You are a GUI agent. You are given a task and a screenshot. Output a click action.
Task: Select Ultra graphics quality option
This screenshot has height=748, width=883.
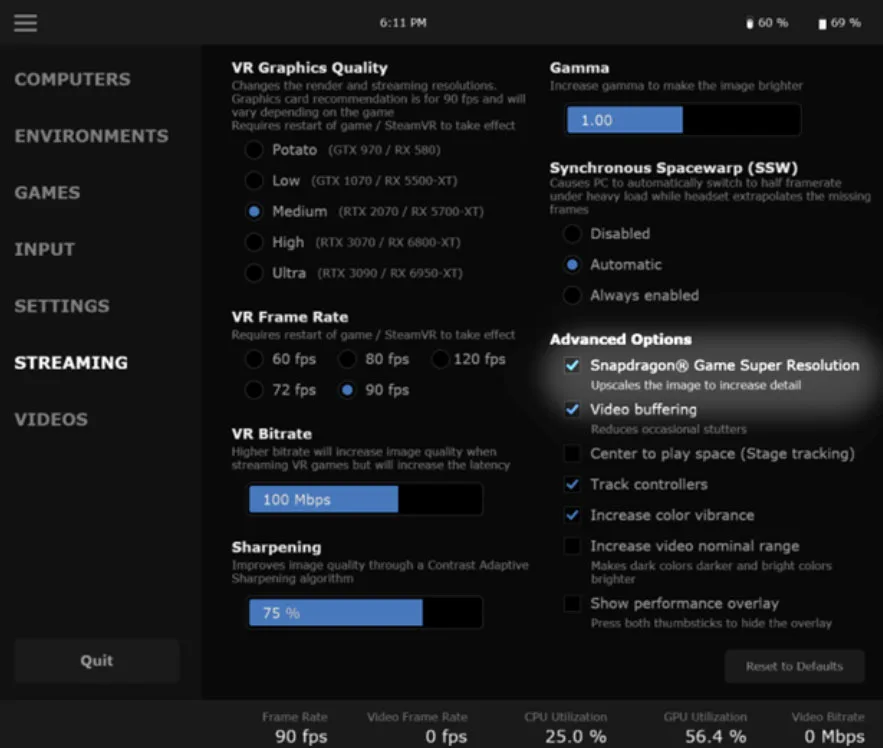(254, 273)
